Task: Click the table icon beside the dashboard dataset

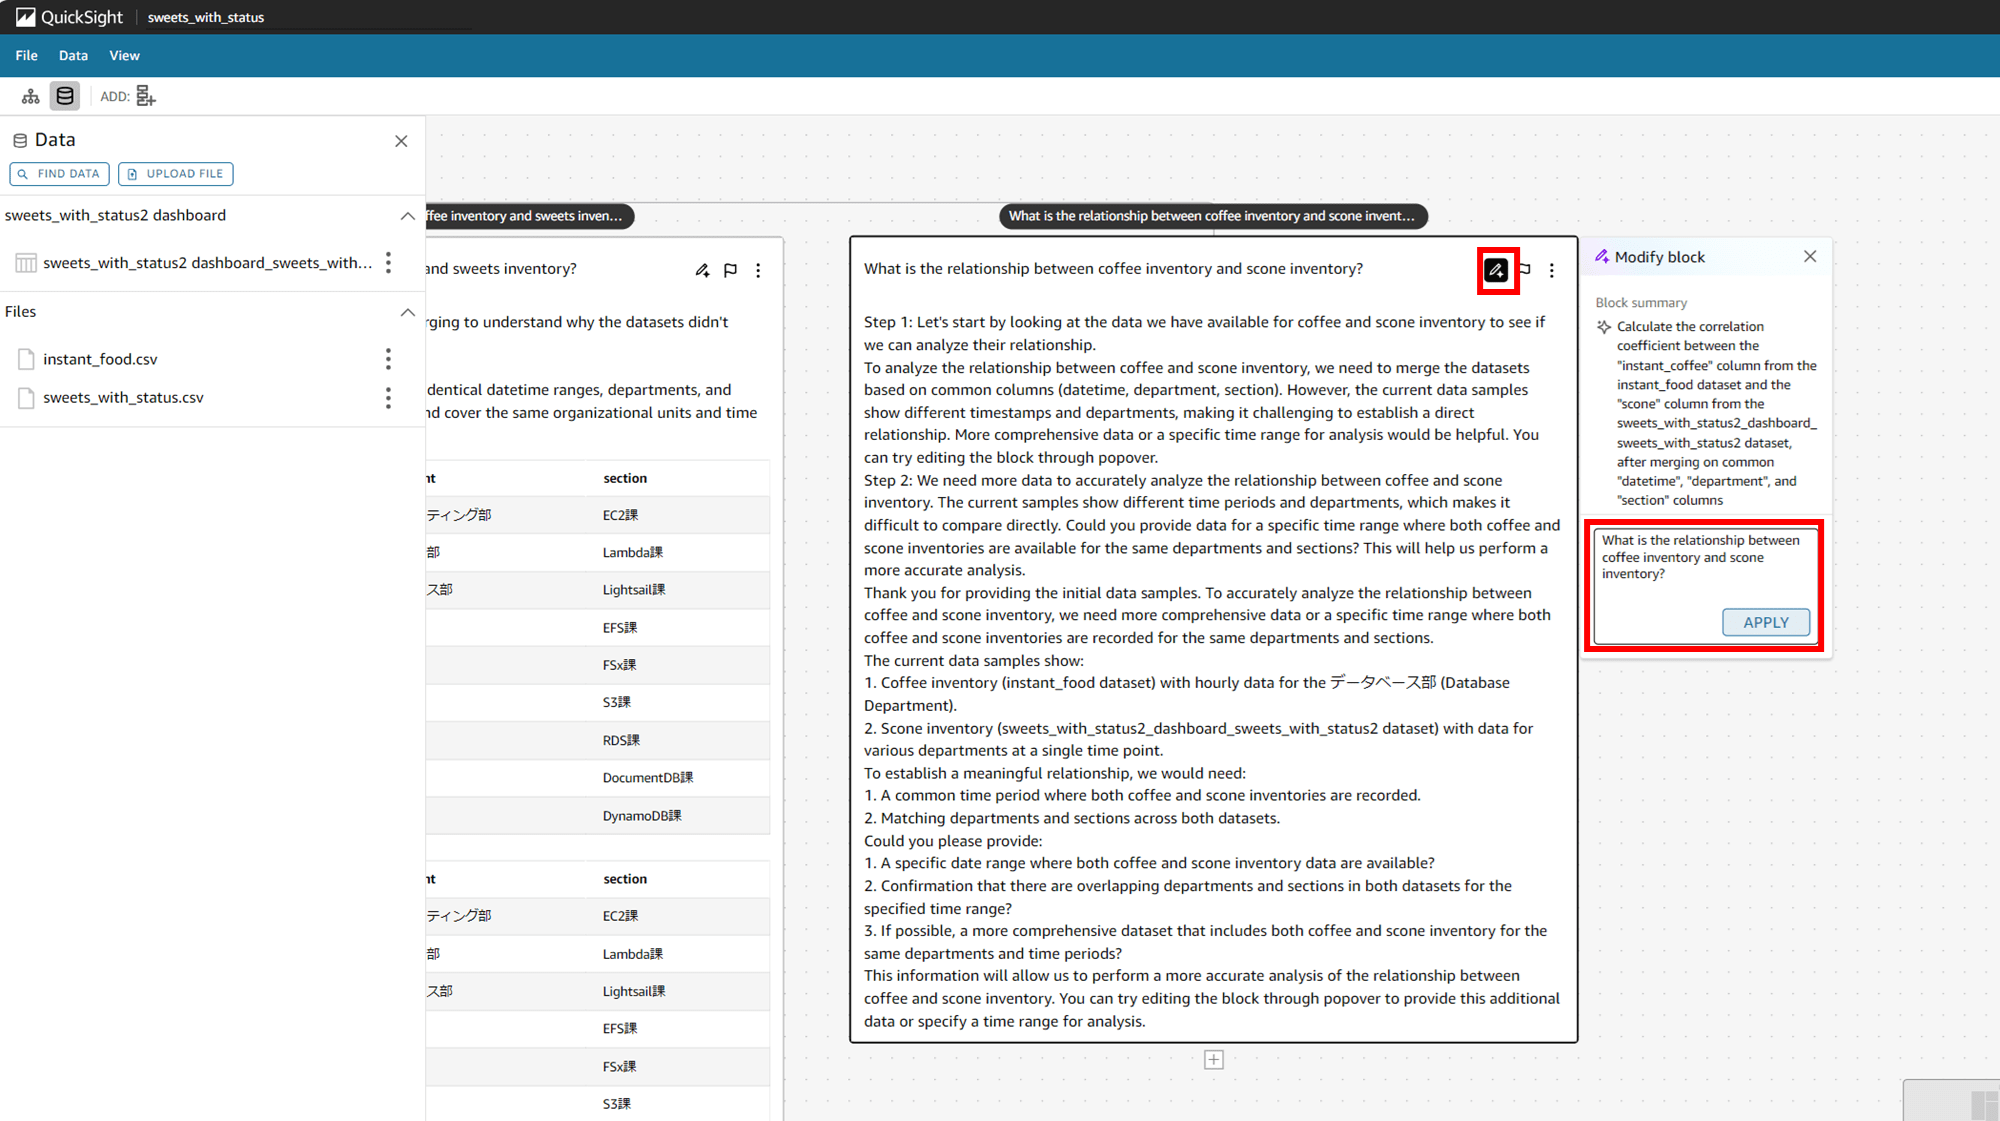Action: tap(26, 263)
